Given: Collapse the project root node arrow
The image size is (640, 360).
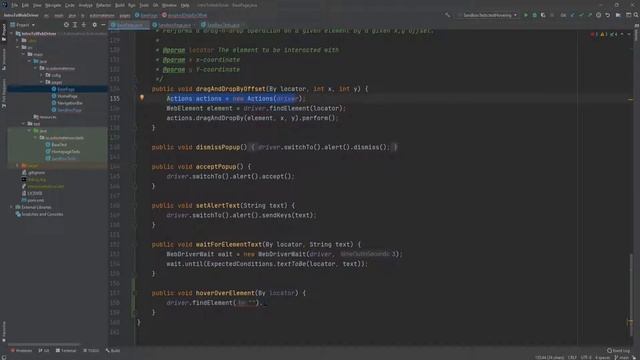Looking at the screenshot, I should [x=12, y=33].
